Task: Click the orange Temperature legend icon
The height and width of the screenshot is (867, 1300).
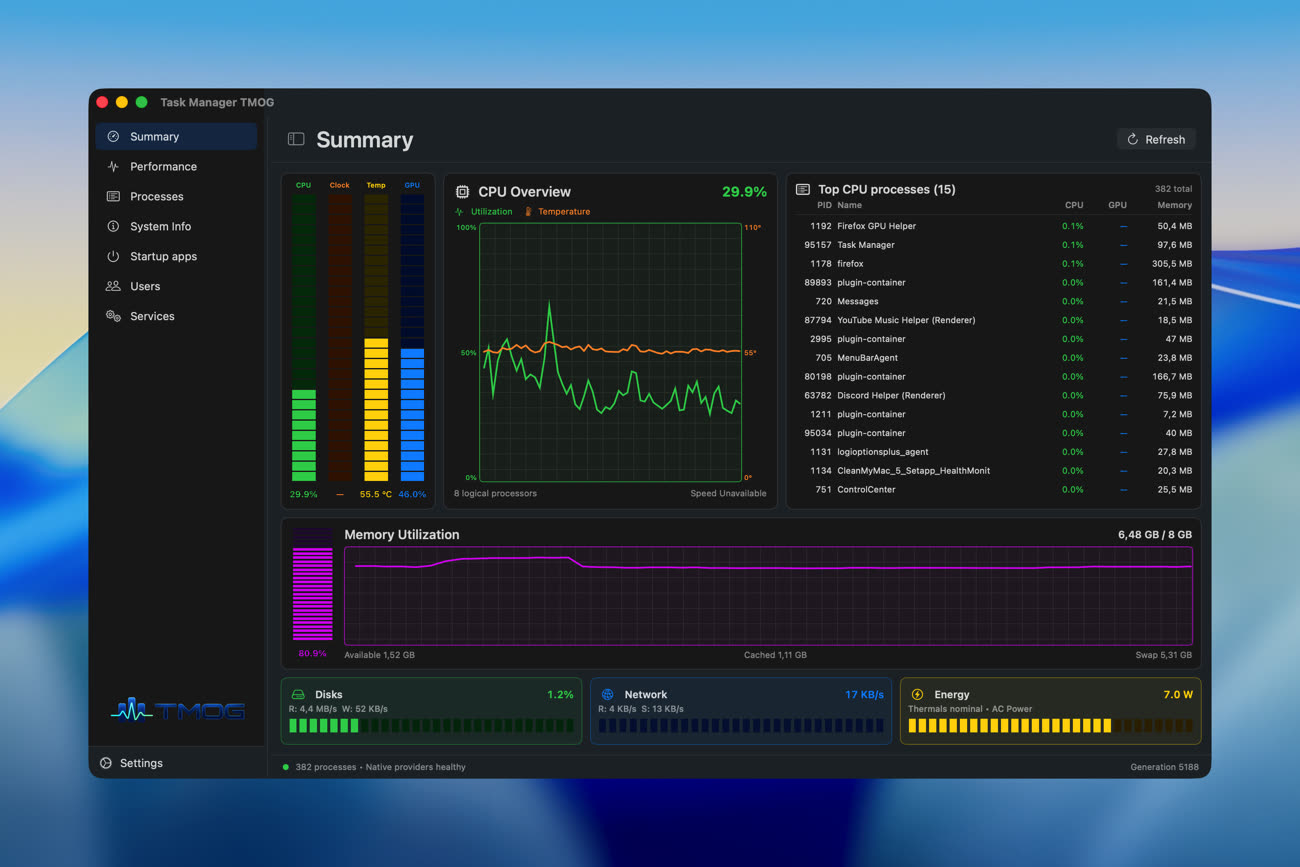Action: (x=529, y=212)
